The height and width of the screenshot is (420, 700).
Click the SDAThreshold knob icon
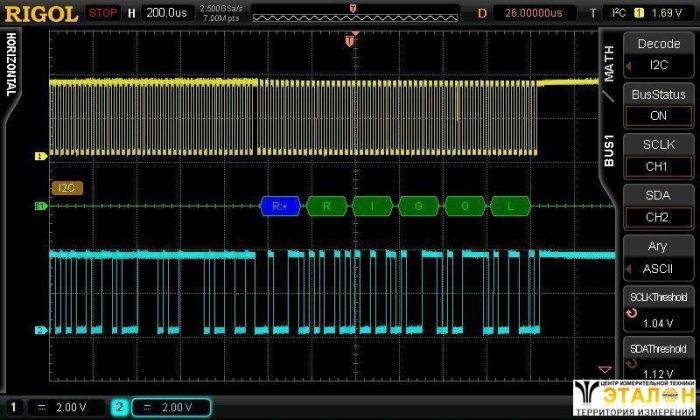[x=630, y=365]
